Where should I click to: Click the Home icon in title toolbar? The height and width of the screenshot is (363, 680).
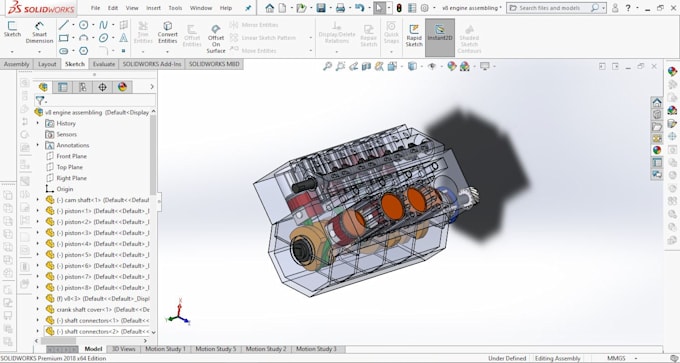269,8
